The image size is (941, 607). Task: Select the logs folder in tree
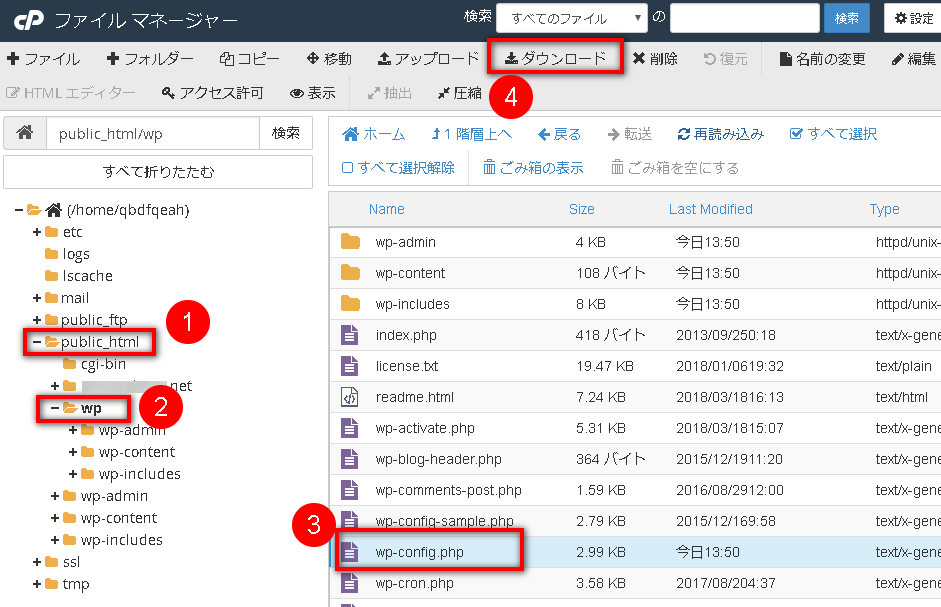pyautogui.click(x=68, y=254)
